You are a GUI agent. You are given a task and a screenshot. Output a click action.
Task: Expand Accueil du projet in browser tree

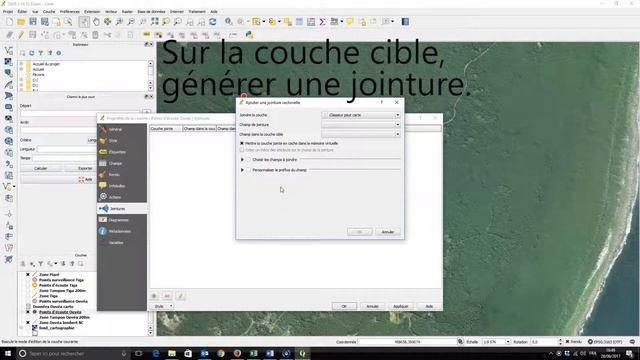point(22,64)
